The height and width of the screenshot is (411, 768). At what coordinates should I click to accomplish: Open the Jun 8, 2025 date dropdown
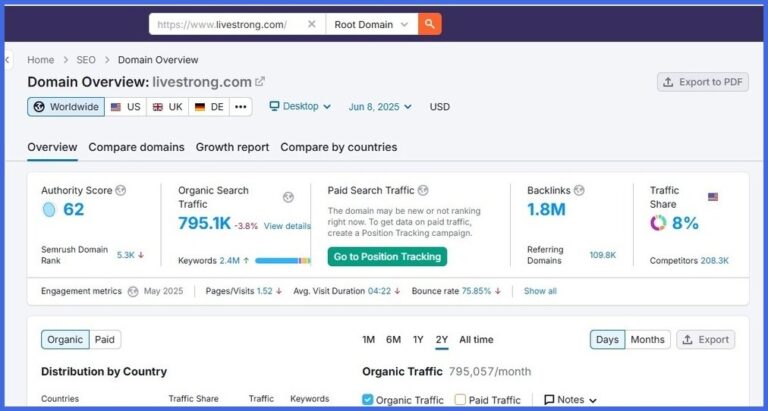pos(380,107)
